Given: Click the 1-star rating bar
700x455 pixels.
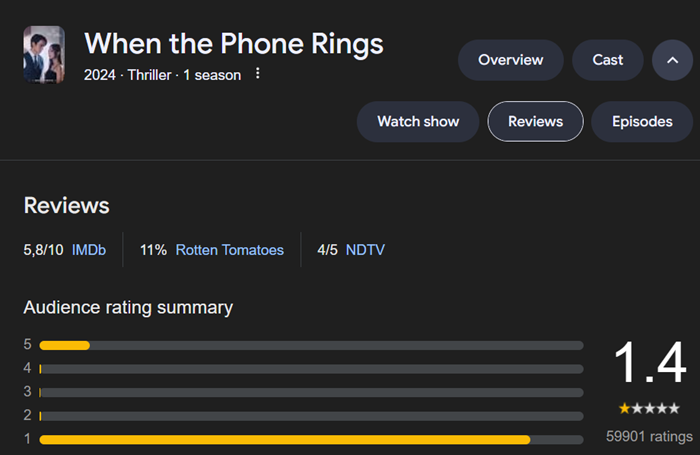Looking at the screenshot, I should tap(311, 440).
